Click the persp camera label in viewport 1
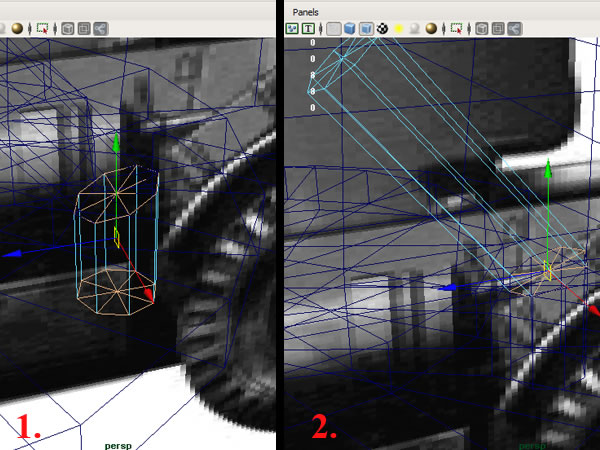This screenshot has width=600, height=450. (x=118, y=446)
